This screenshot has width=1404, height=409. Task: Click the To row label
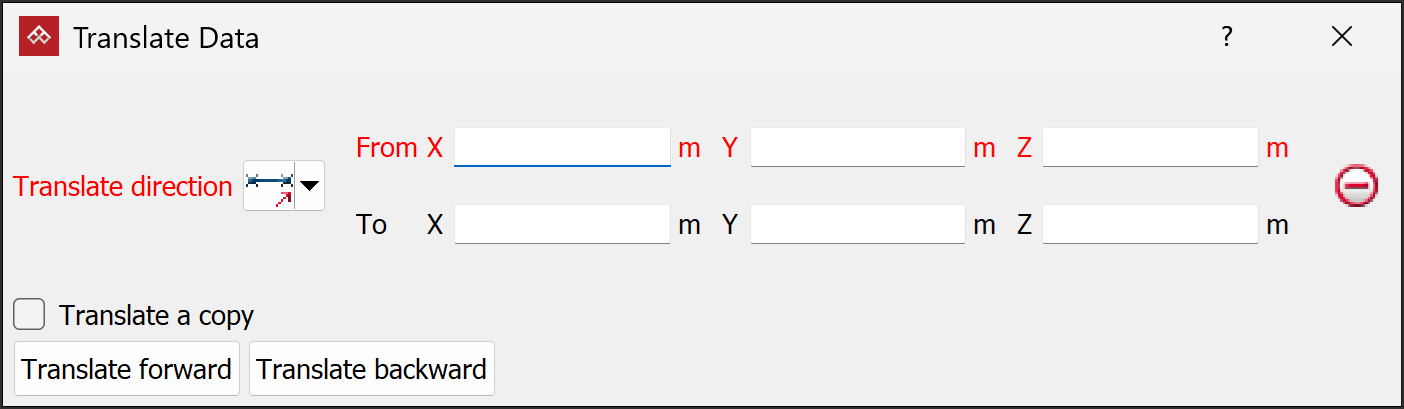(371, 225)
